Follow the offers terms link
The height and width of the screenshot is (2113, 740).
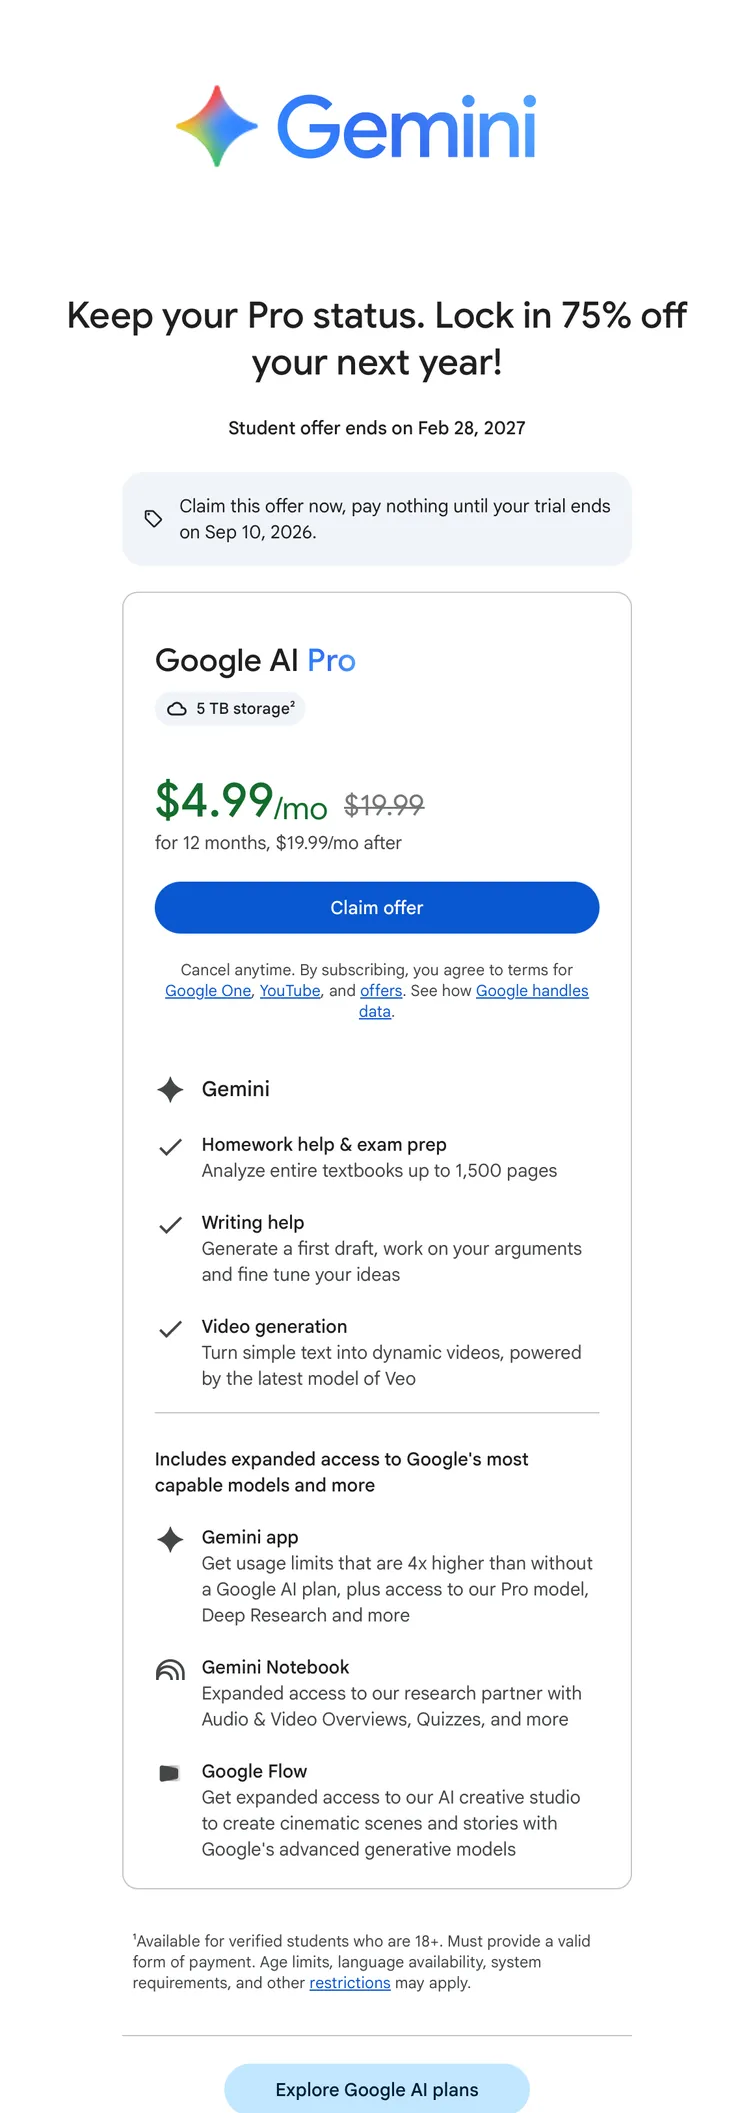381,990
